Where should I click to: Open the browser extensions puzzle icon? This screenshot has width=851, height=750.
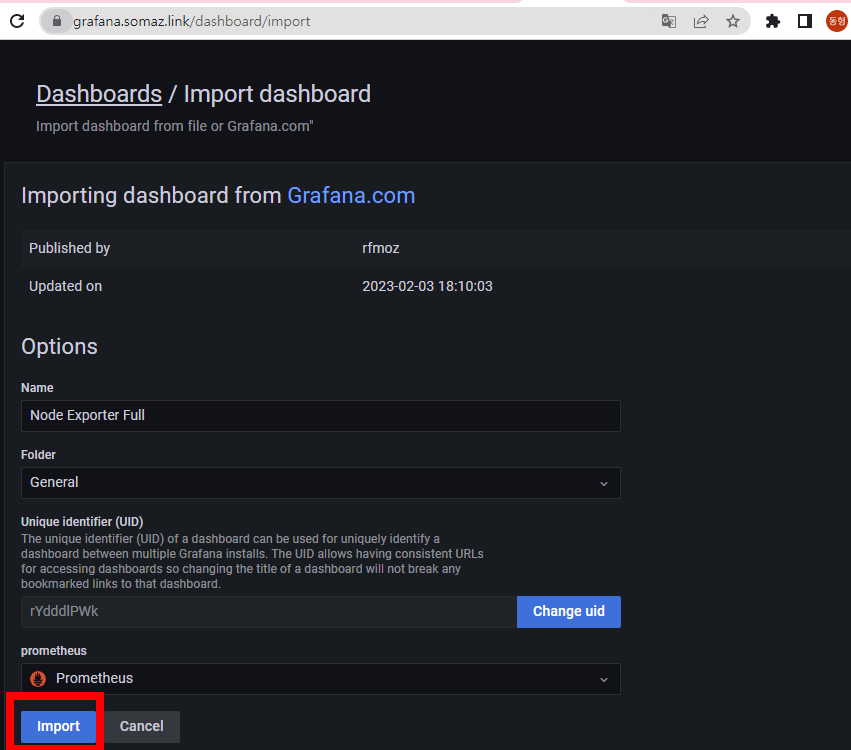(772, 21)
